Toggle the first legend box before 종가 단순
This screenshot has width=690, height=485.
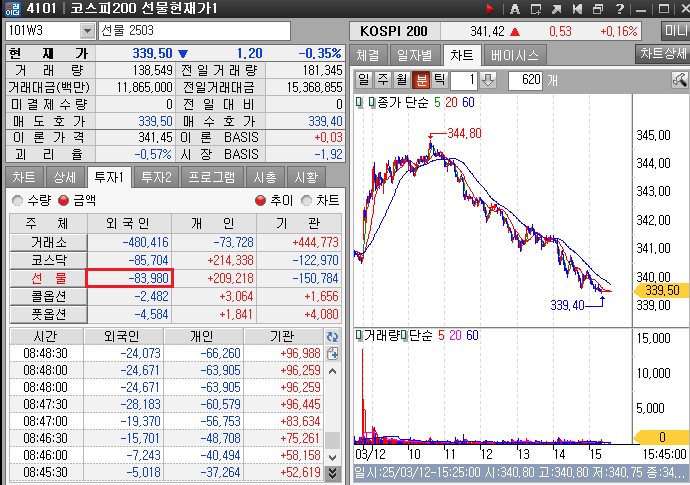pos(359,103)
